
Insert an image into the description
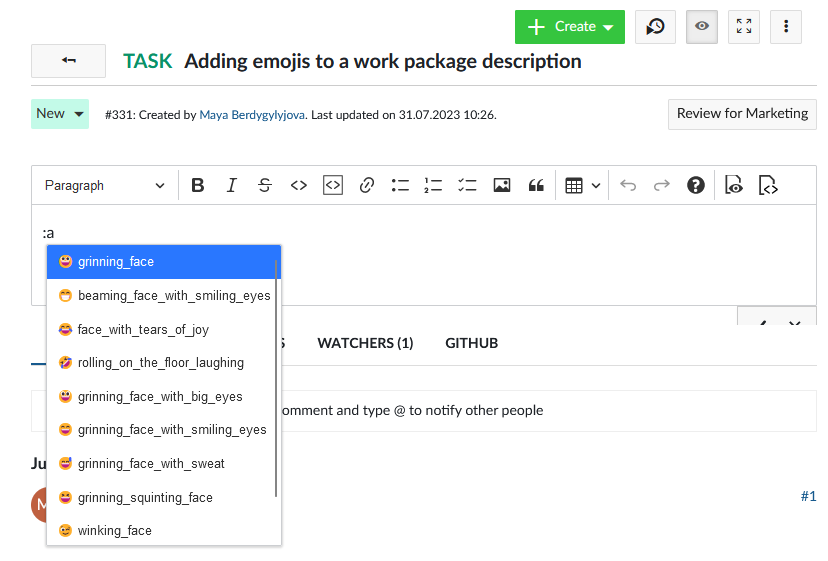(x=502, y=185)
